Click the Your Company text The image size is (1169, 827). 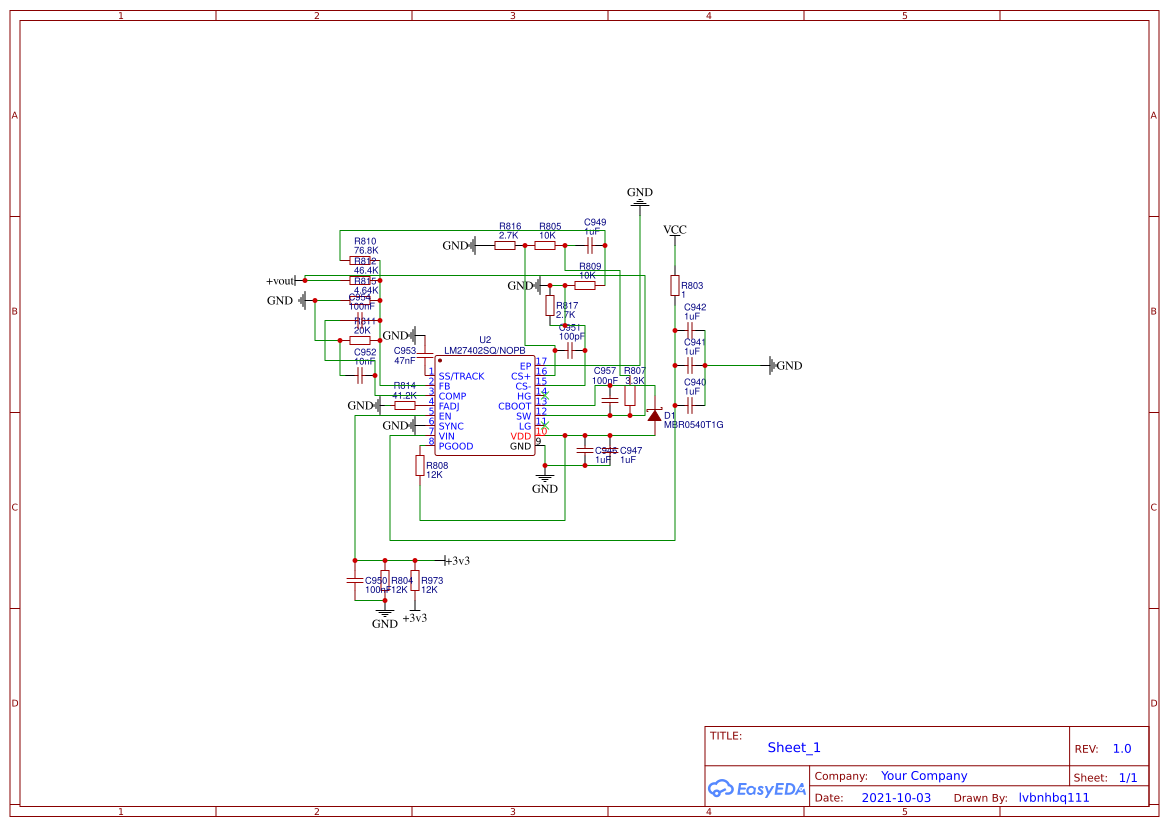click(x=923, y=775)
